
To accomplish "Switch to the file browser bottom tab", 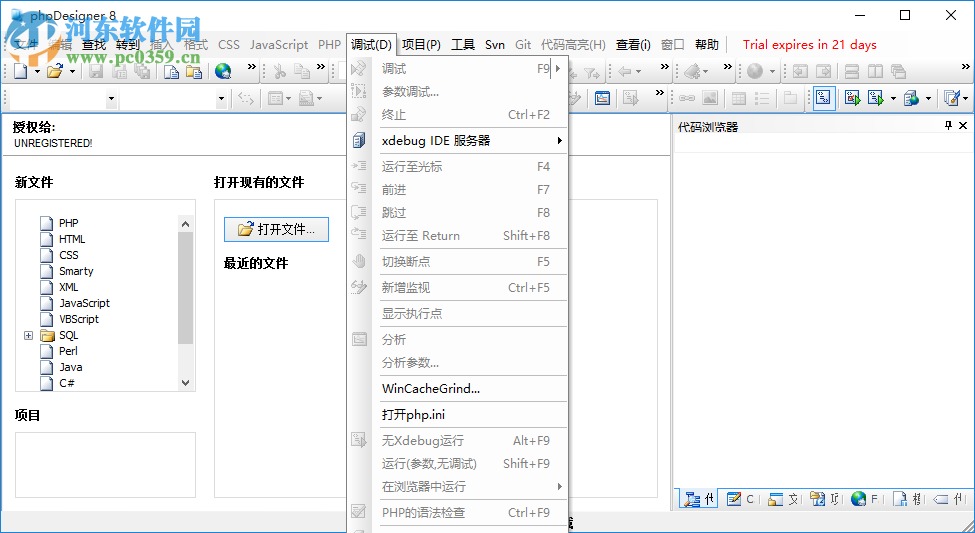I will point(782,499).
